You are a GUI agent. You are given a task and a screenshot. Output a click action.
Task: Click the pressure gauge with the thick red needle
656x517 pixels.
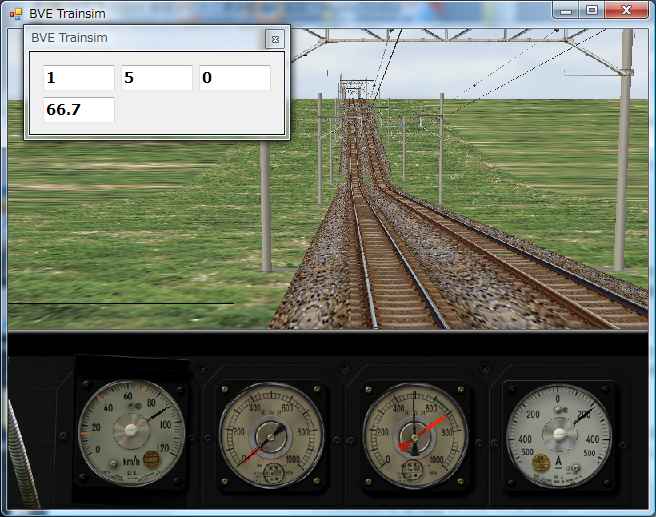click(415, 435)
